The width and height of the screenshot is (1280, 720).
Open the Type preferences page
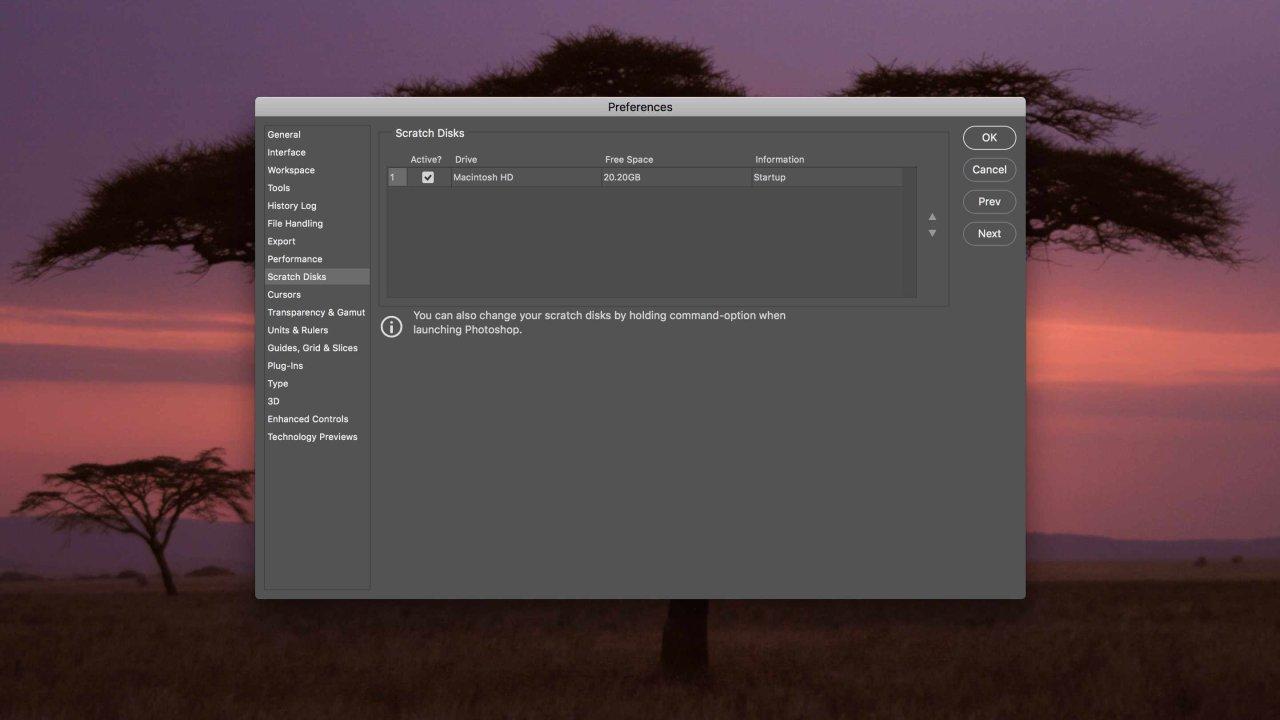[277, 383]
